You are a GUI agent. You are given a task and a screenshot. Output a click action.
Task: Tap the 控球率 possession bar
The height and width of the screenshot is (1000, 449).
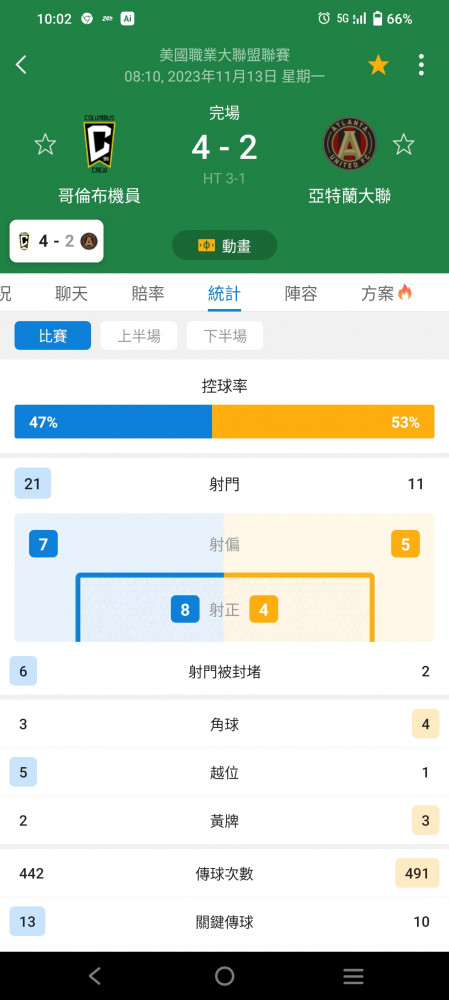tap(224, 422)
